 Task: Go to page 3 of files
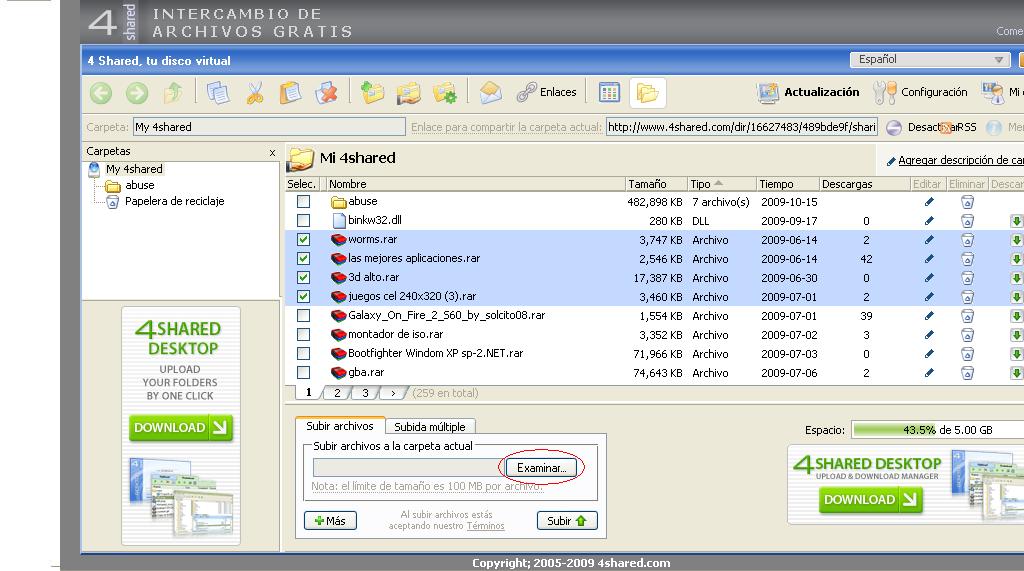tap(366, 393)
